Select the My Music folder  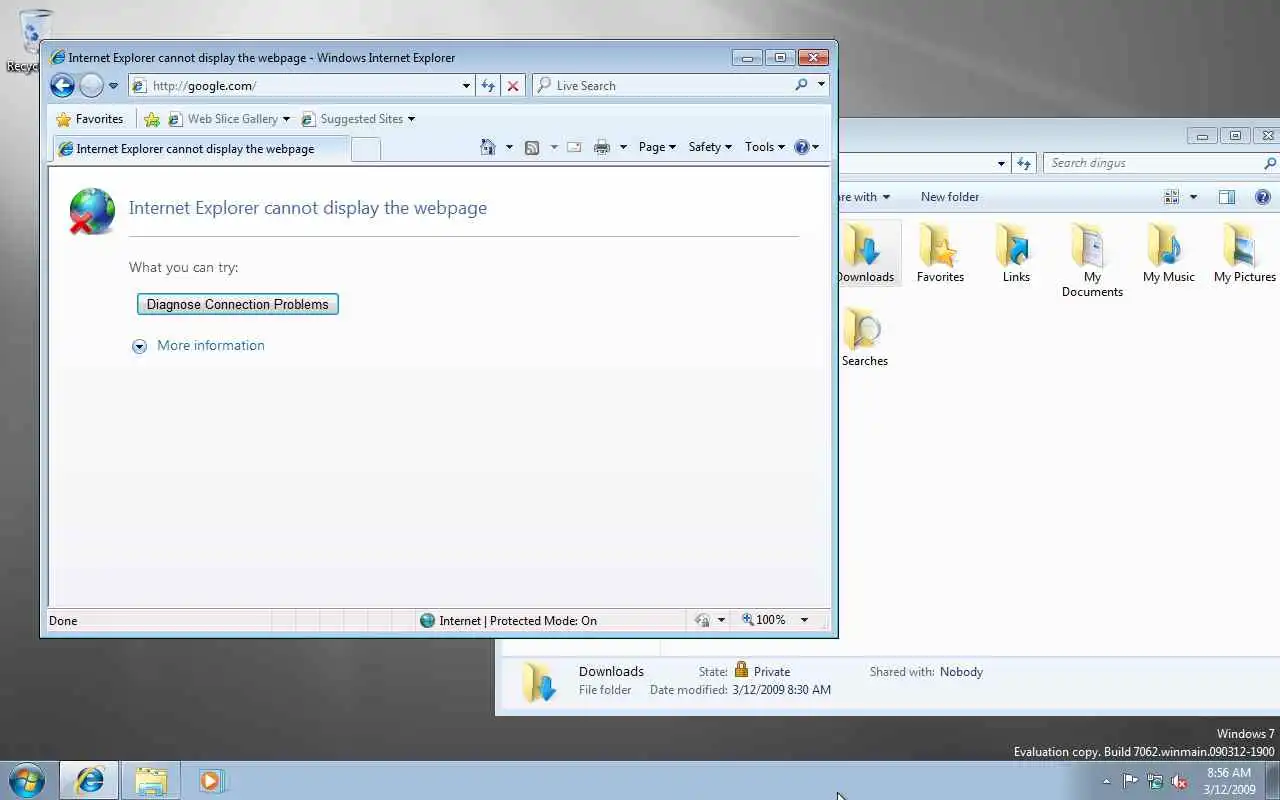point(1169,253)
